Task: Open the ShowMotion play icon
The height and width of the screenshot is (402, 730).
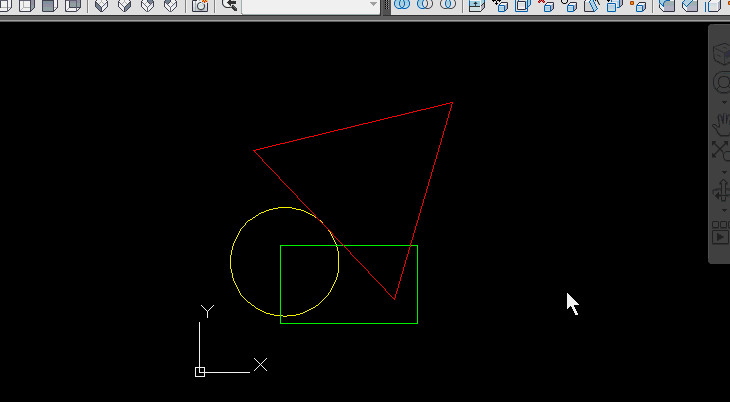Action: [722, 232]
